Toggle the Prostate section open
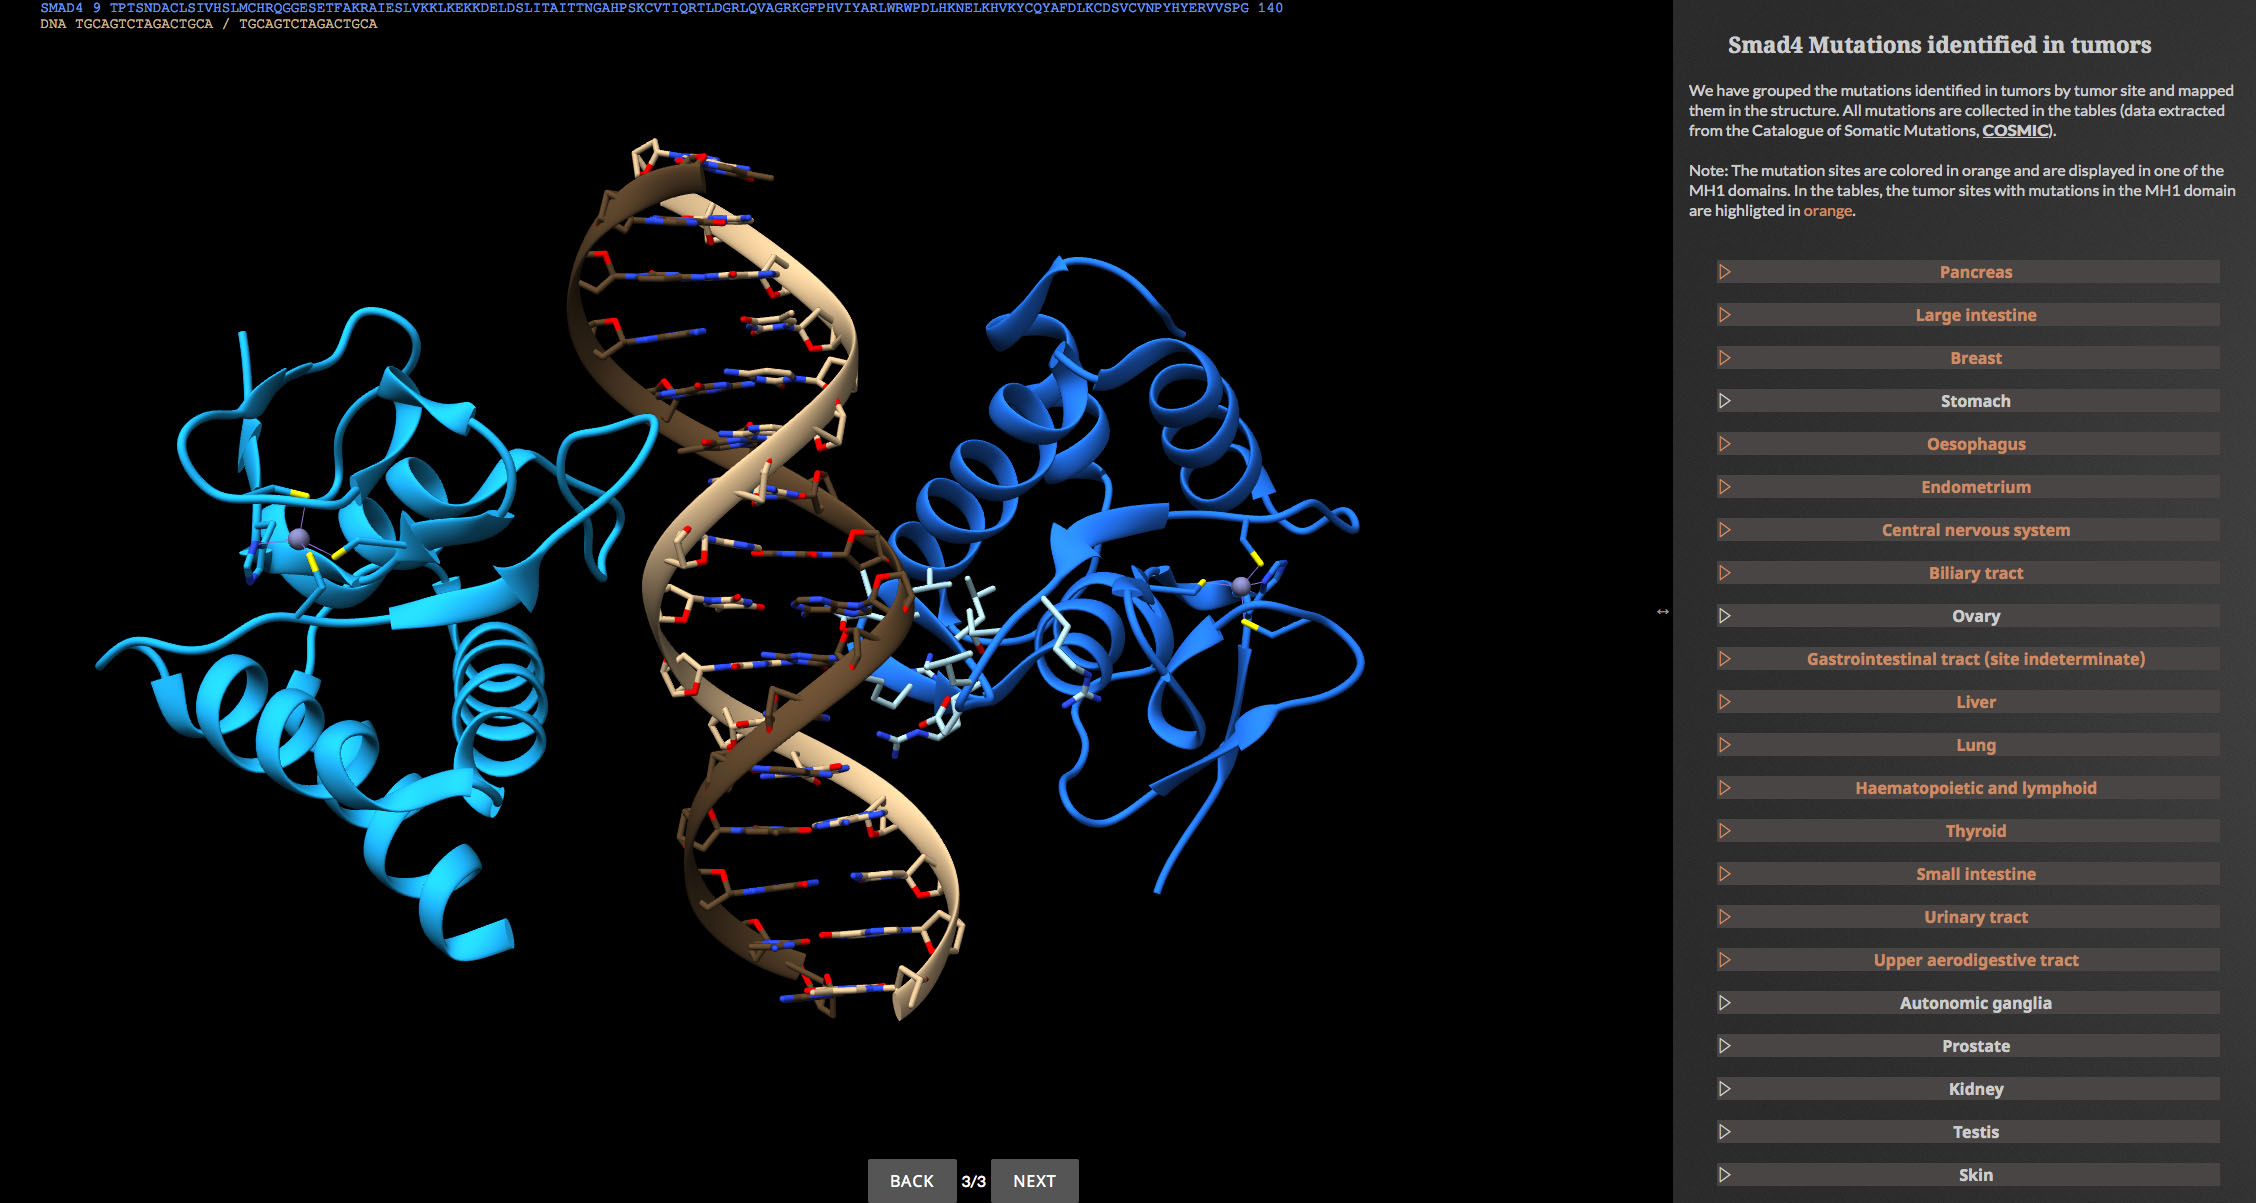The height and width of the screenshot is (1203, 2256). pos(1975,1046)
